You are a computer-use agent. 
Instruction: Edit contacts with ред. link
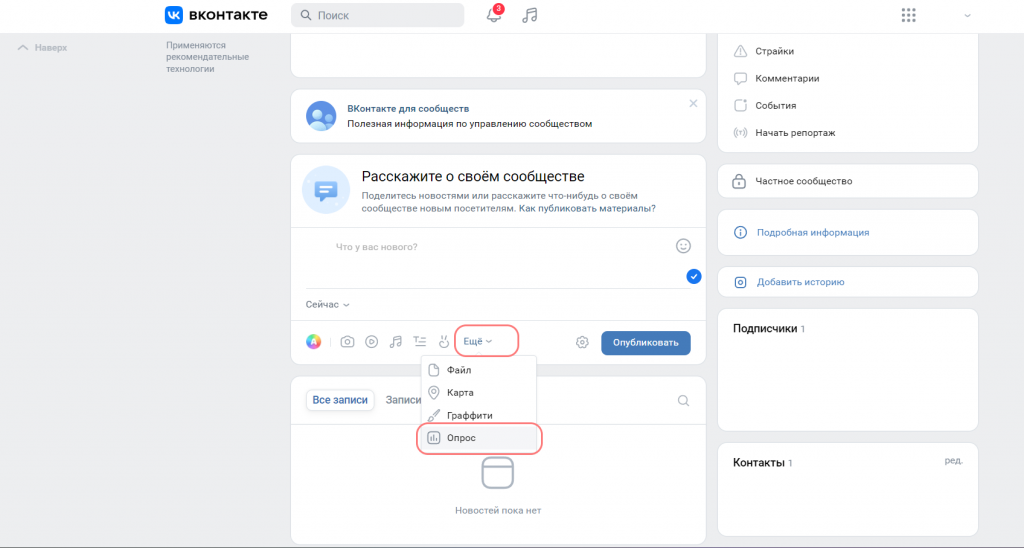point(953,460)
